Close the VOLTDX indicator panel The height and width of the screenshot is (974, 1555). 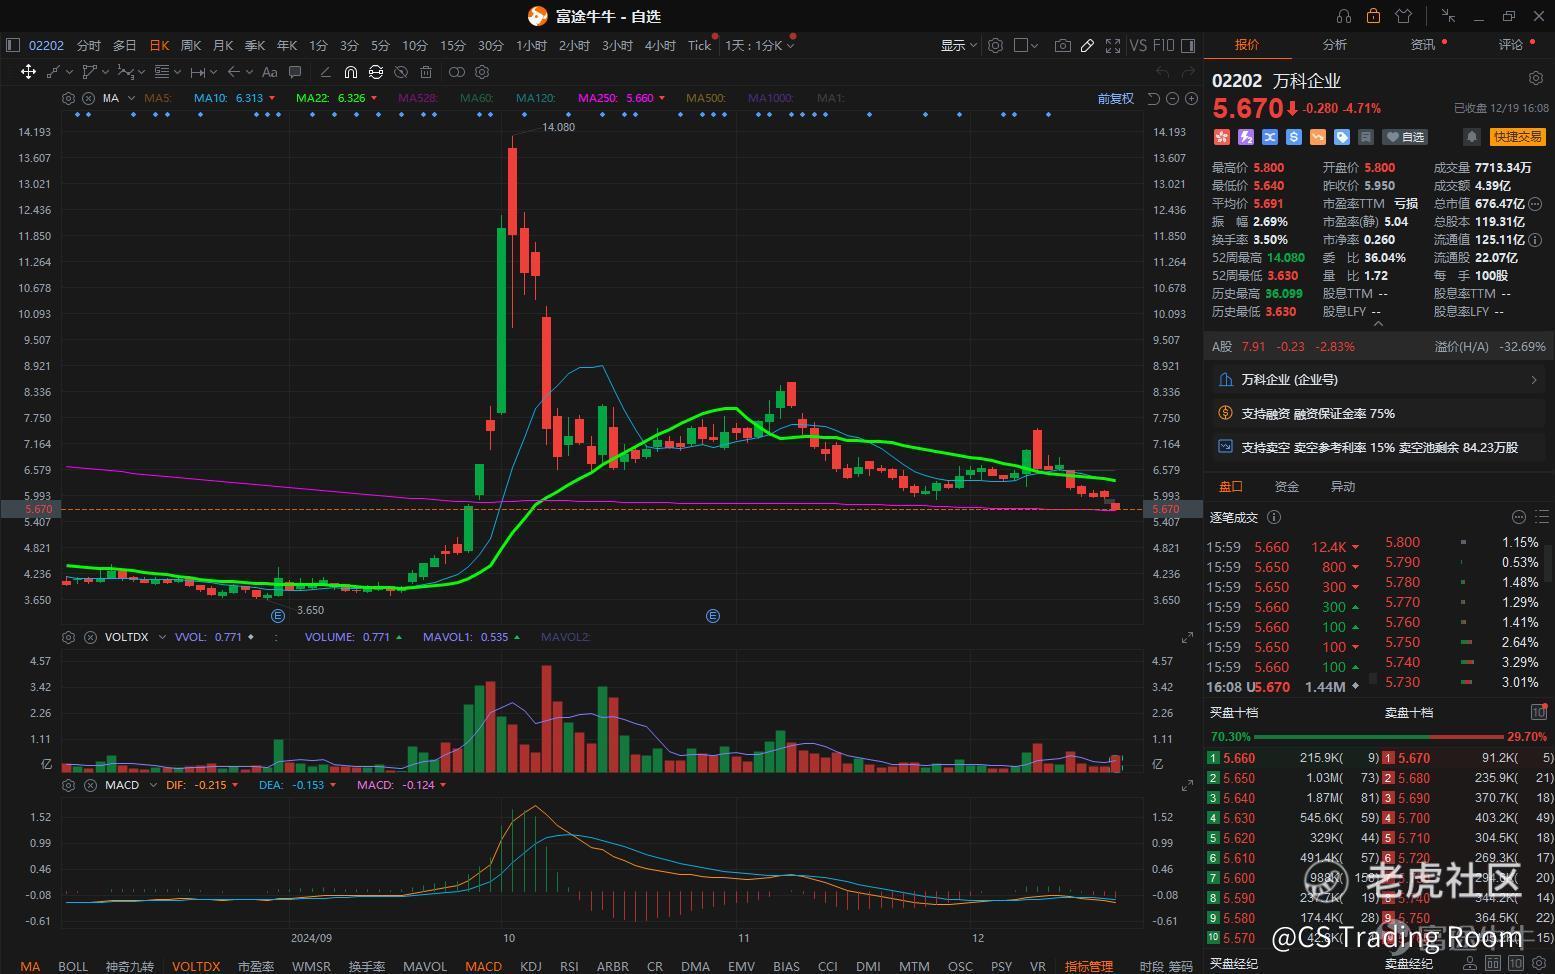point(89,637)
